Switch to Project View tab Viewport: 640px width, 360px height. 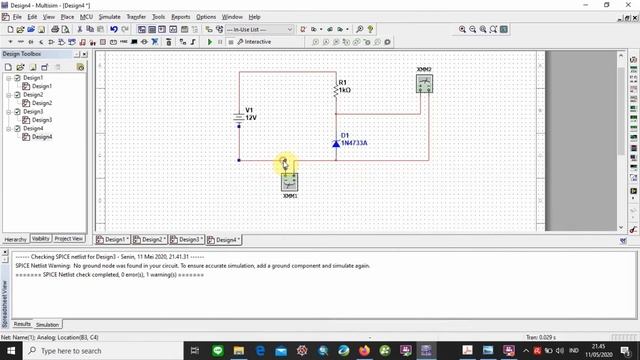[x=69, y=239]
